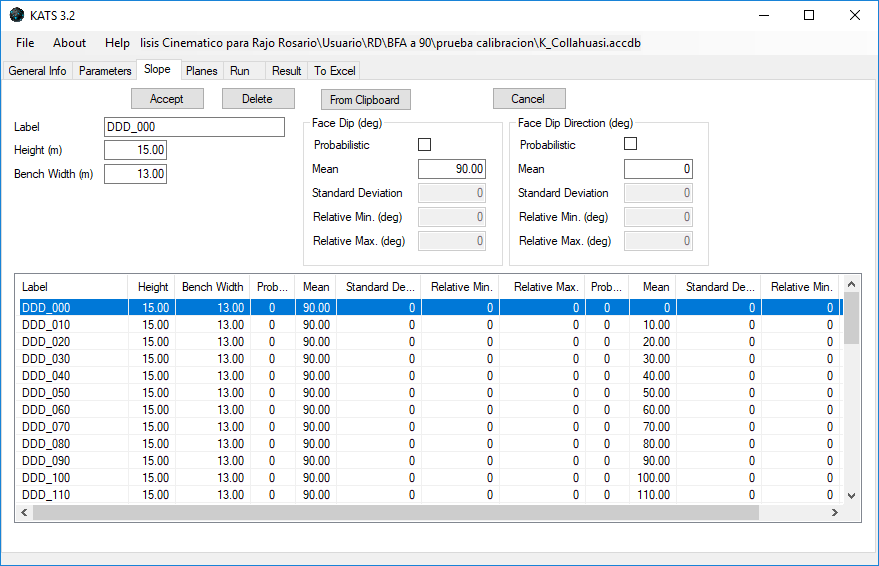Sort by the Label column header
The height and width of the screenshot is (566, 879).
pos(72,287)
